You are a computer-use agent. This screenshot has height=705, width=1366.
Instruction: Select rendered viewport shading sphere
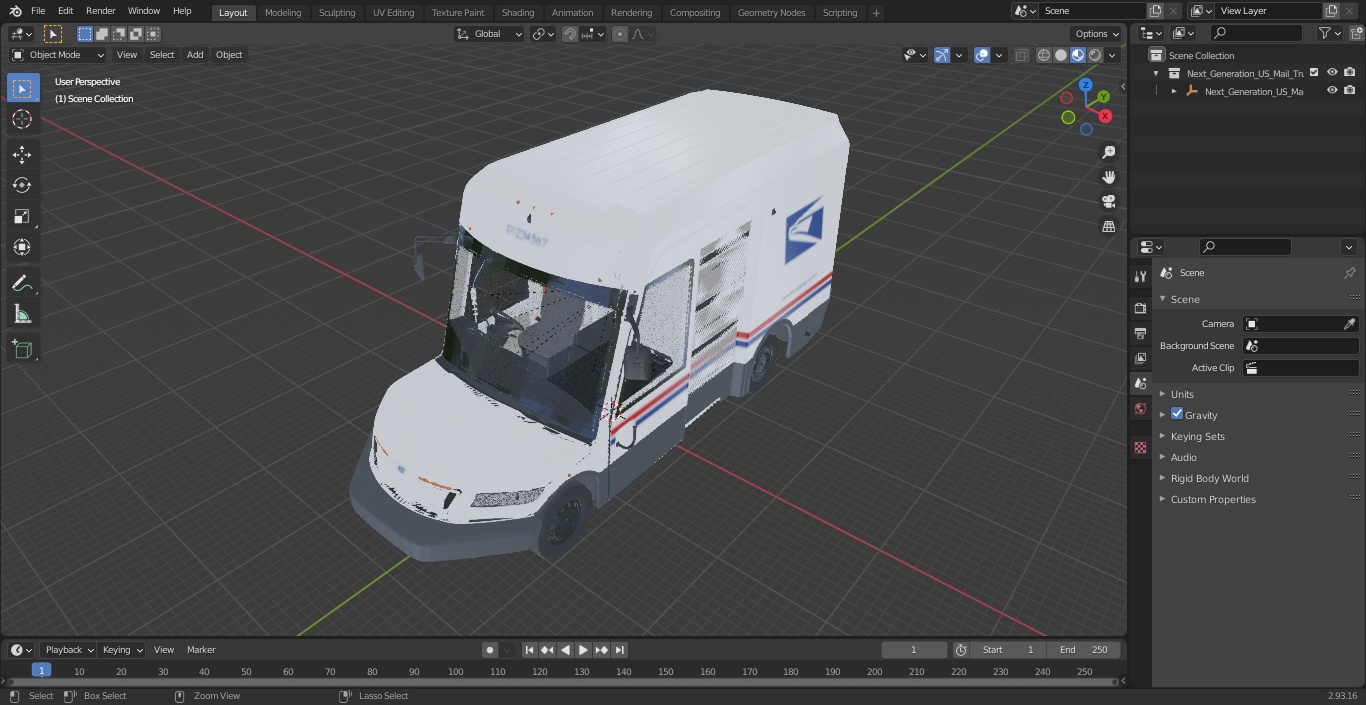point(1095,55)
